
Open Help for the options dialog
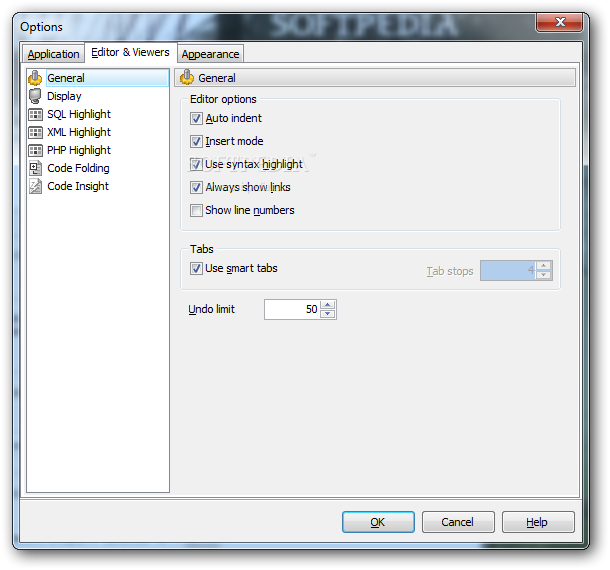tap(538, 522)
